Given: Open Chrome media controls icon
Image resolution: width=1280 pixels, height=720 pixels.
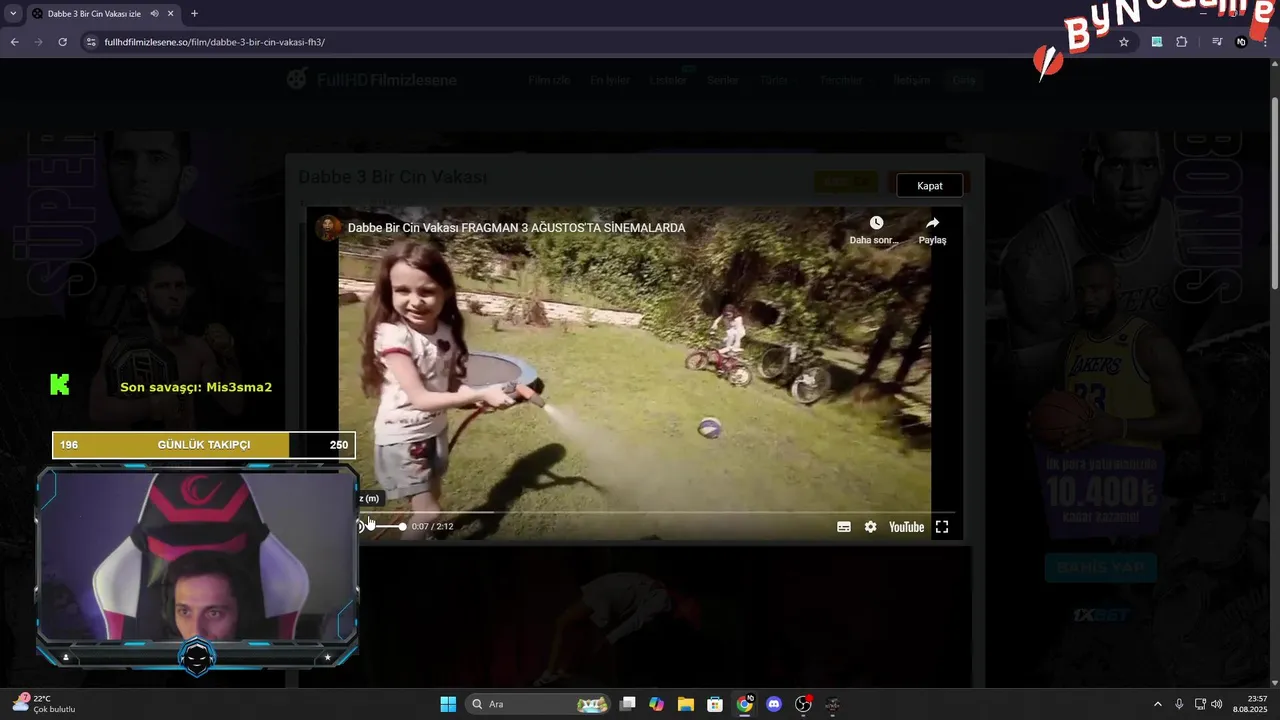Looking at the screenshot, I should pos(1217,42).
